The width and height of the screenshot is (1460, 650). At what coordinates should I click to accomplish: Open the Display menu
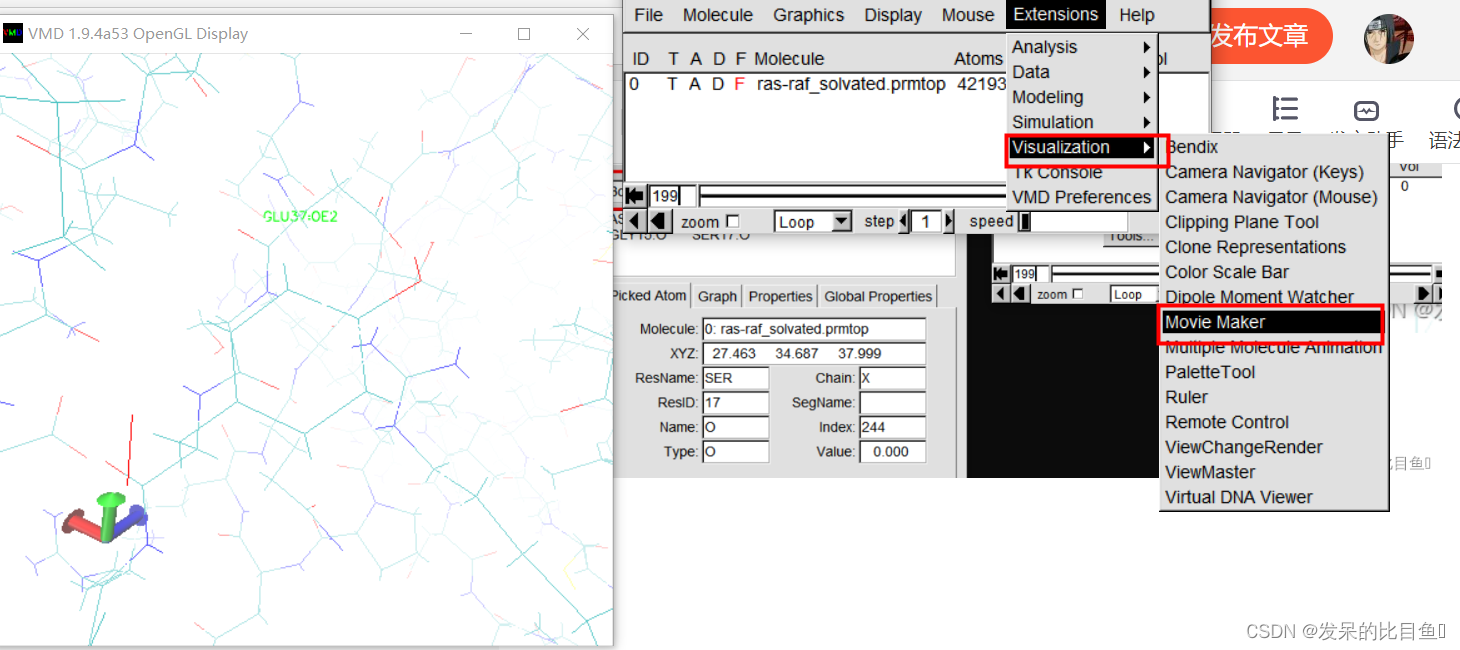point(893,15)
